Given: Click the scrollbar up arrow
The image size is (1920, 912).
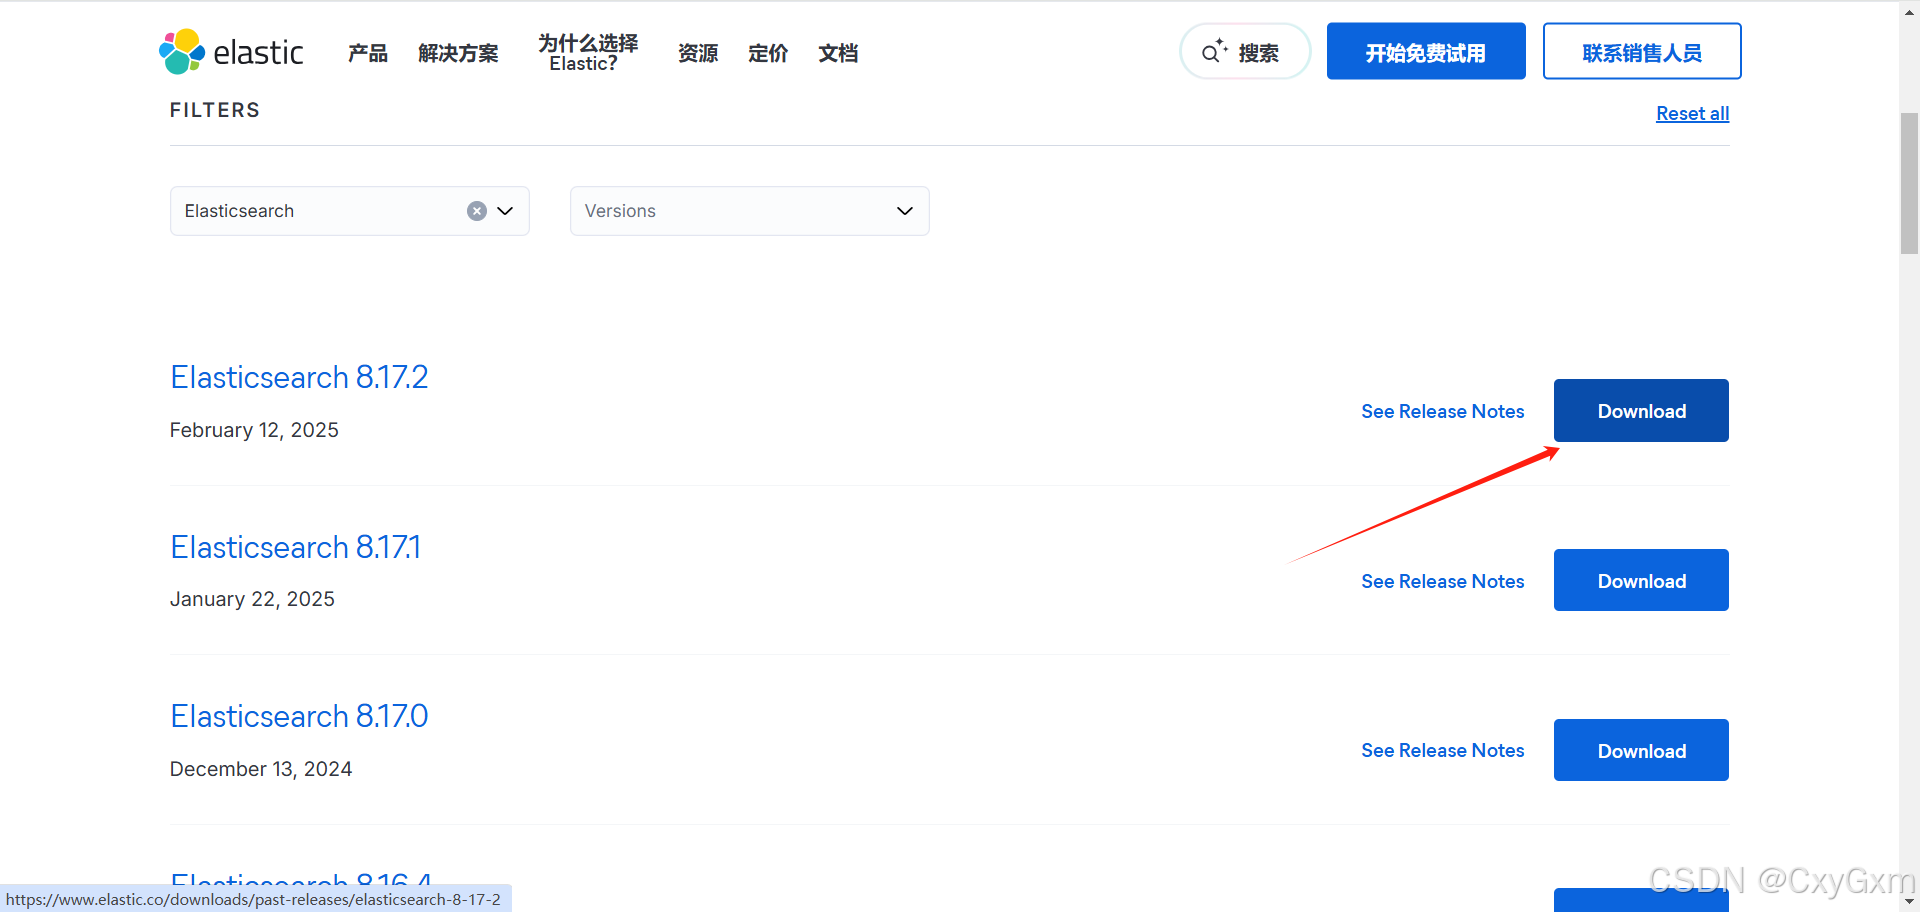Looking at the screenshot, I should click(1908, 10).
